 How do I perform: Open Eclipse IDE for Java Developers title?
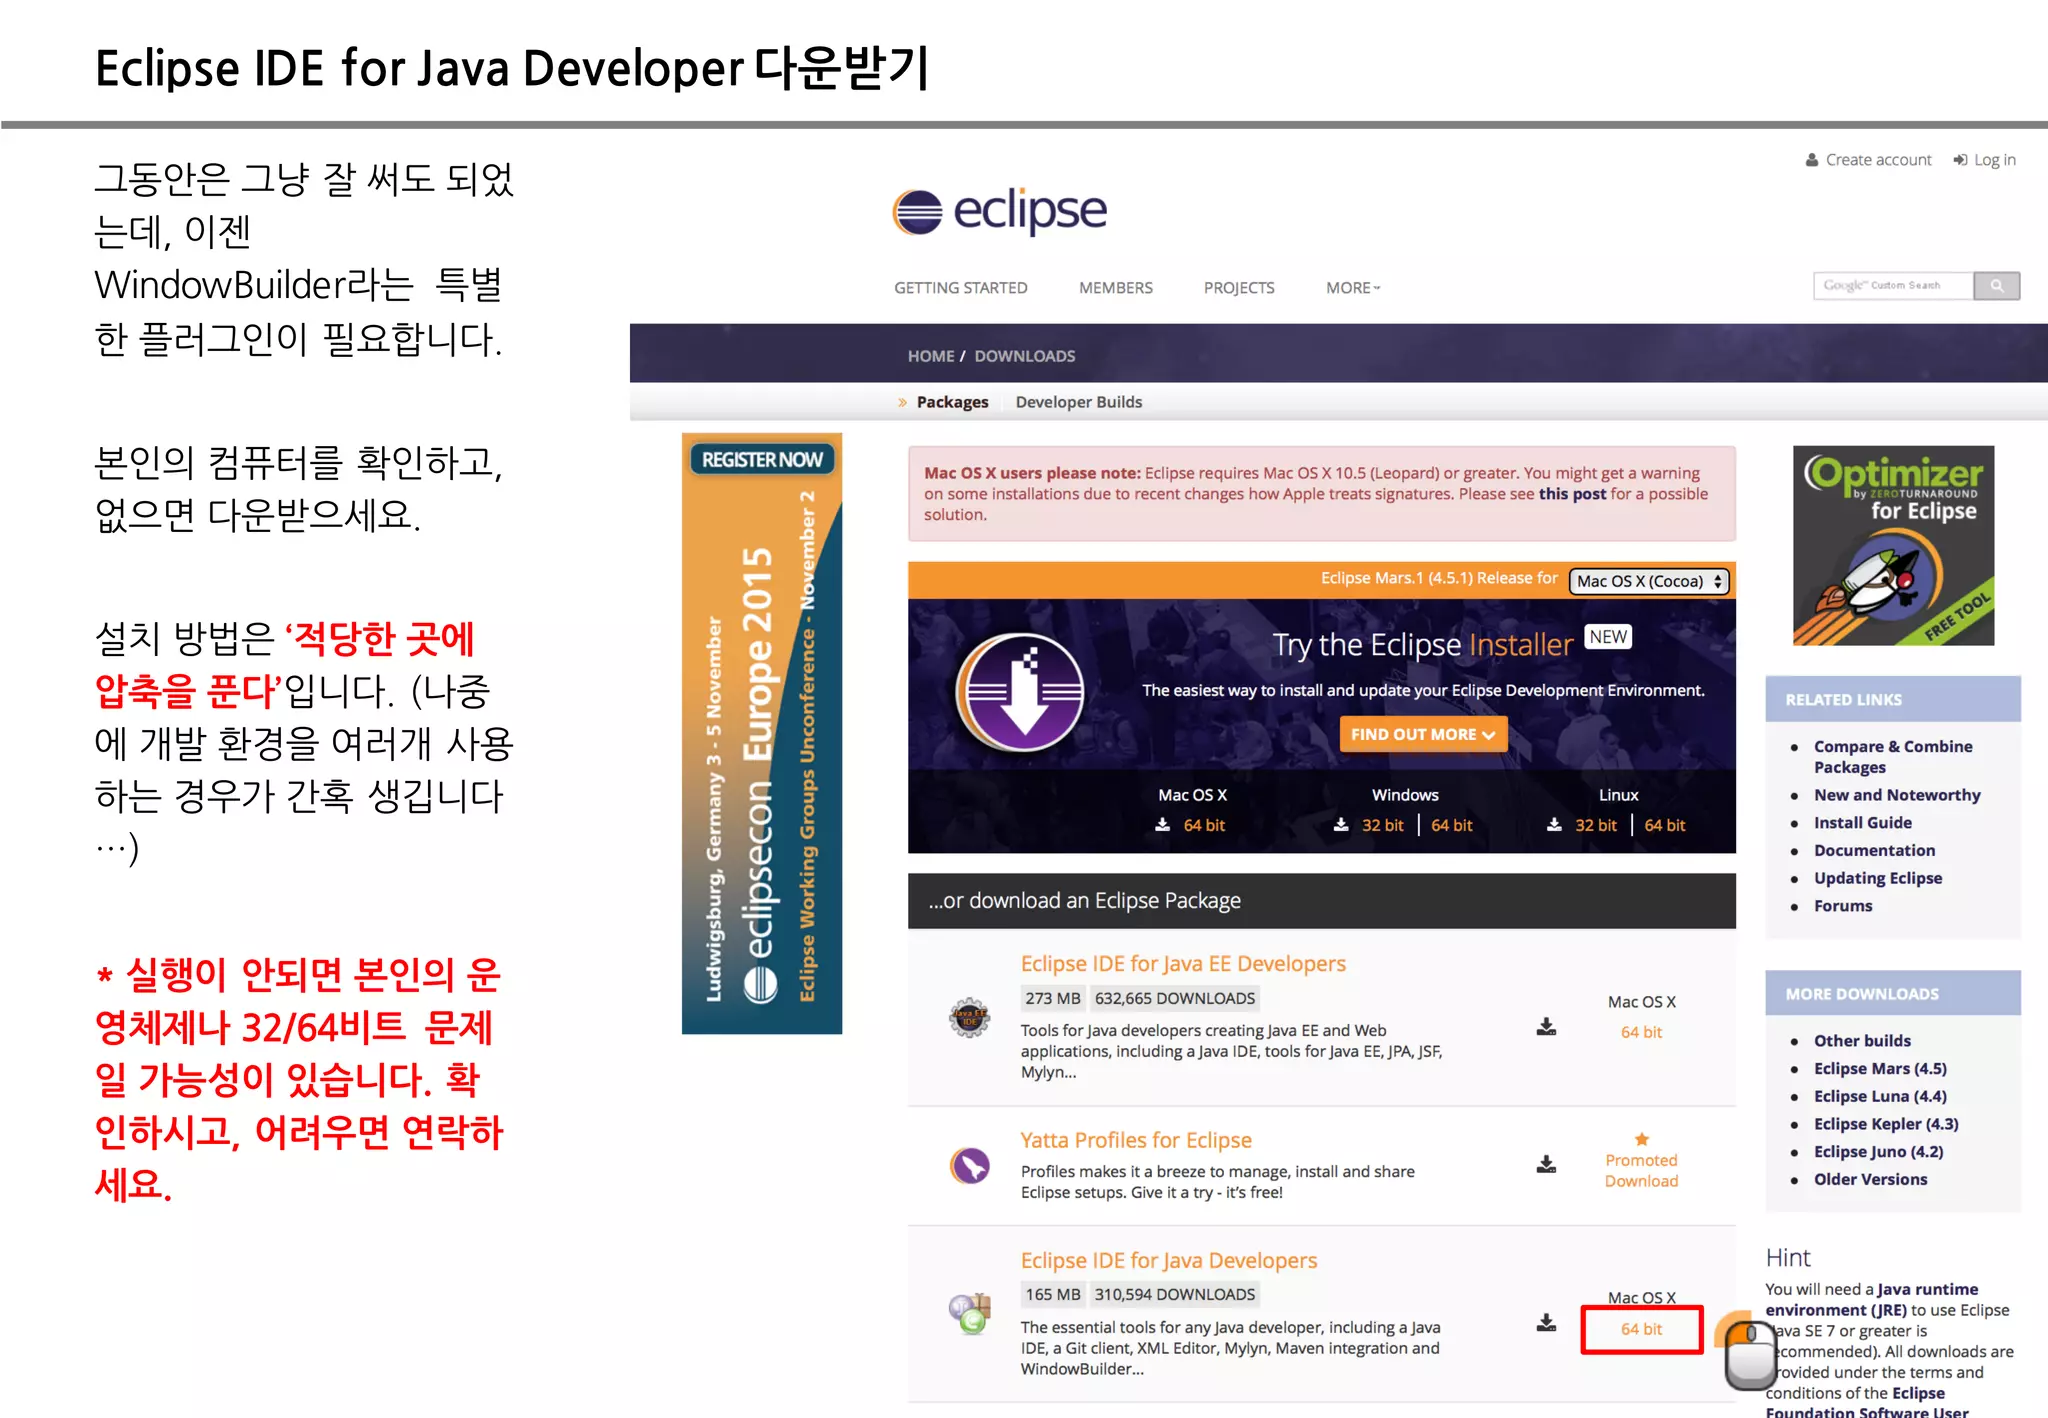click(1169, 1261)
